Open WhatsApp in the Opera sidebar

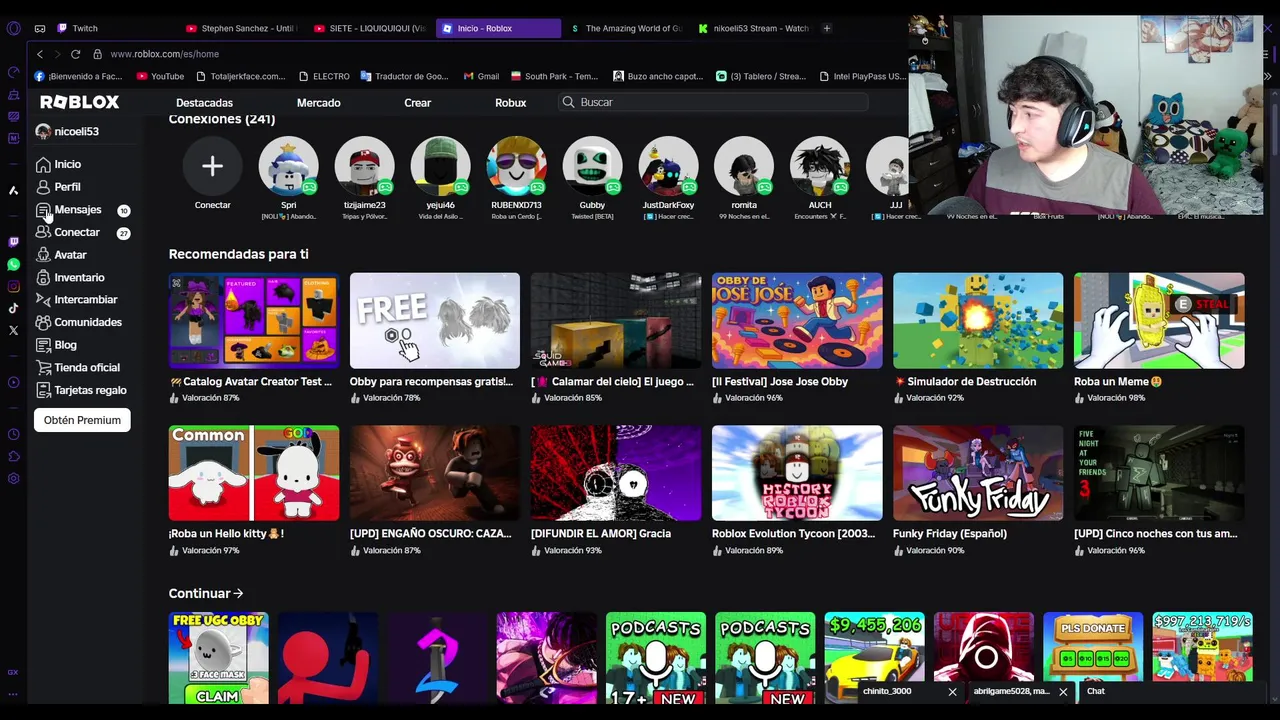(x=13, y=264)
